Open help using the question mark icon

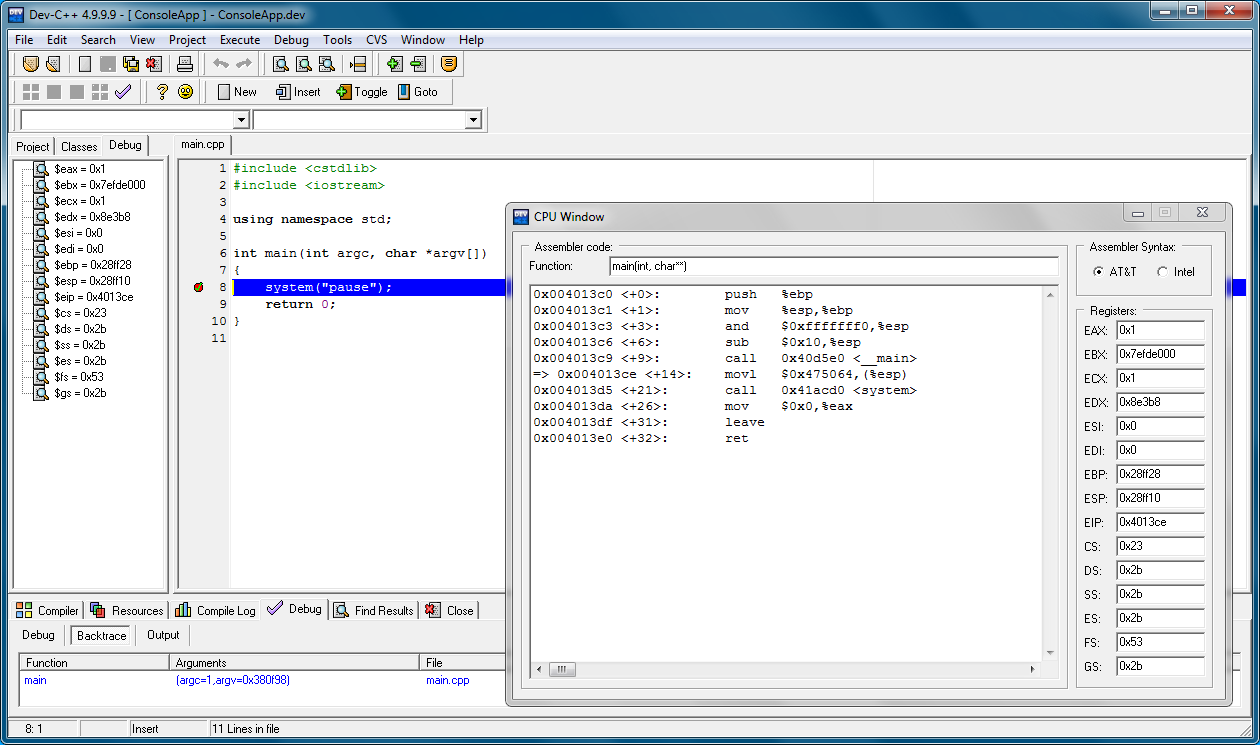tap(161, 91)
